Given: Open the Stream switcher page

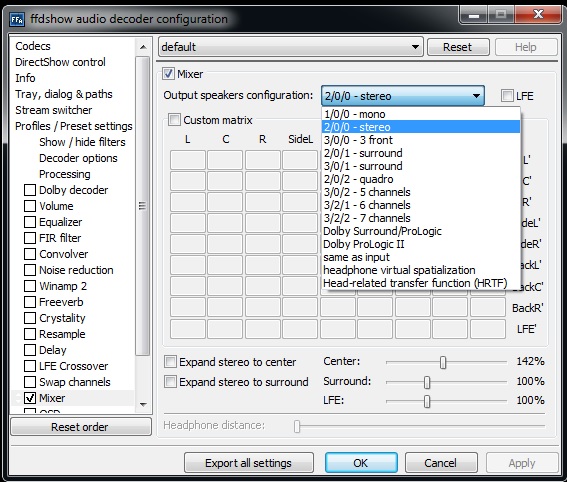Looking at the screenshot, I should (54, 110).
